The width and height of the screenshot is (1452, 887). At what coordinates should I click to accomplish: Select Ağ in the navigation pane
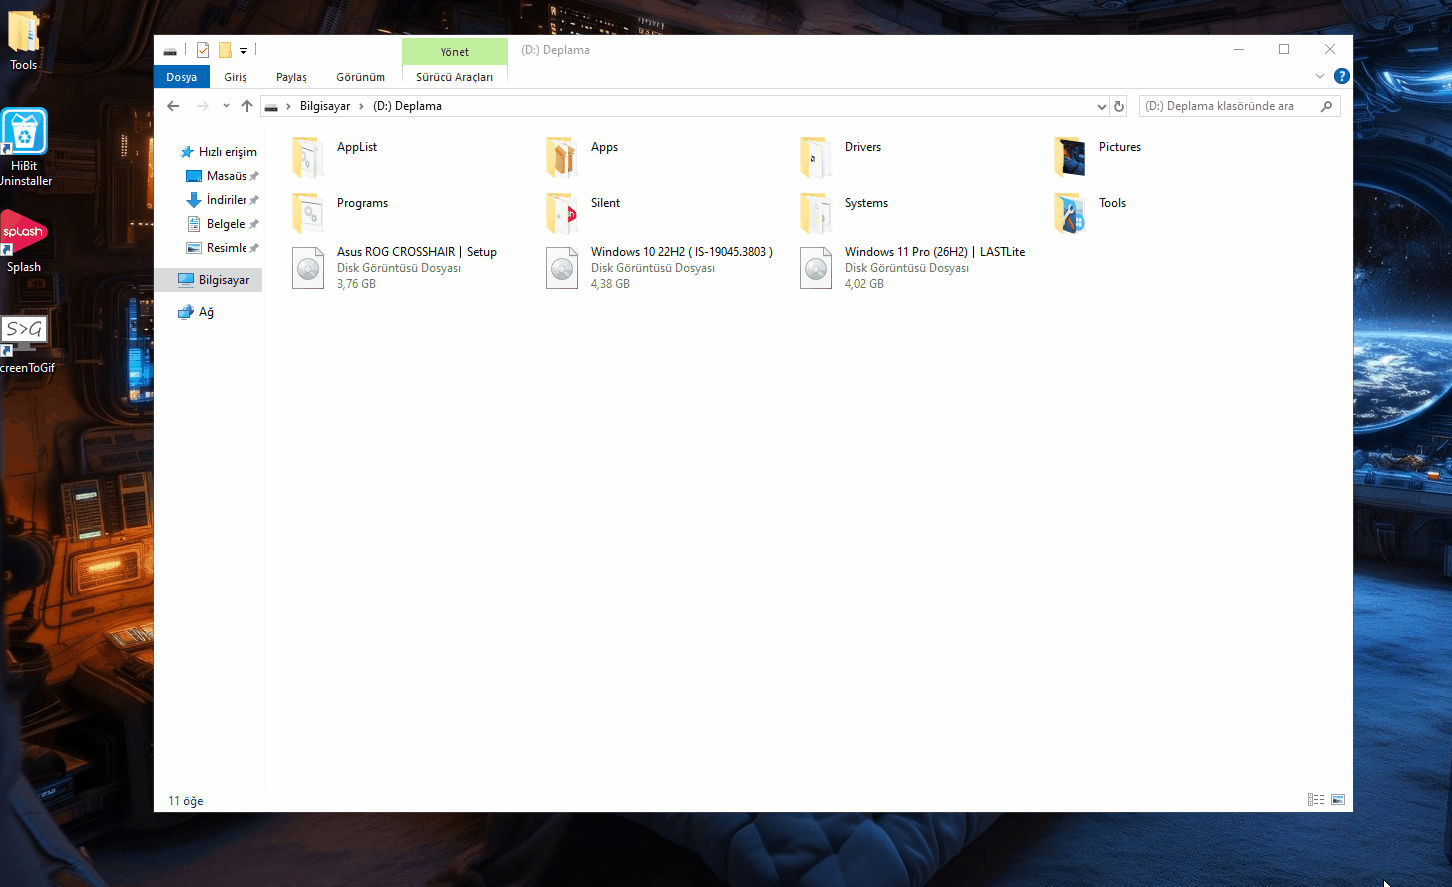point(196,312)
